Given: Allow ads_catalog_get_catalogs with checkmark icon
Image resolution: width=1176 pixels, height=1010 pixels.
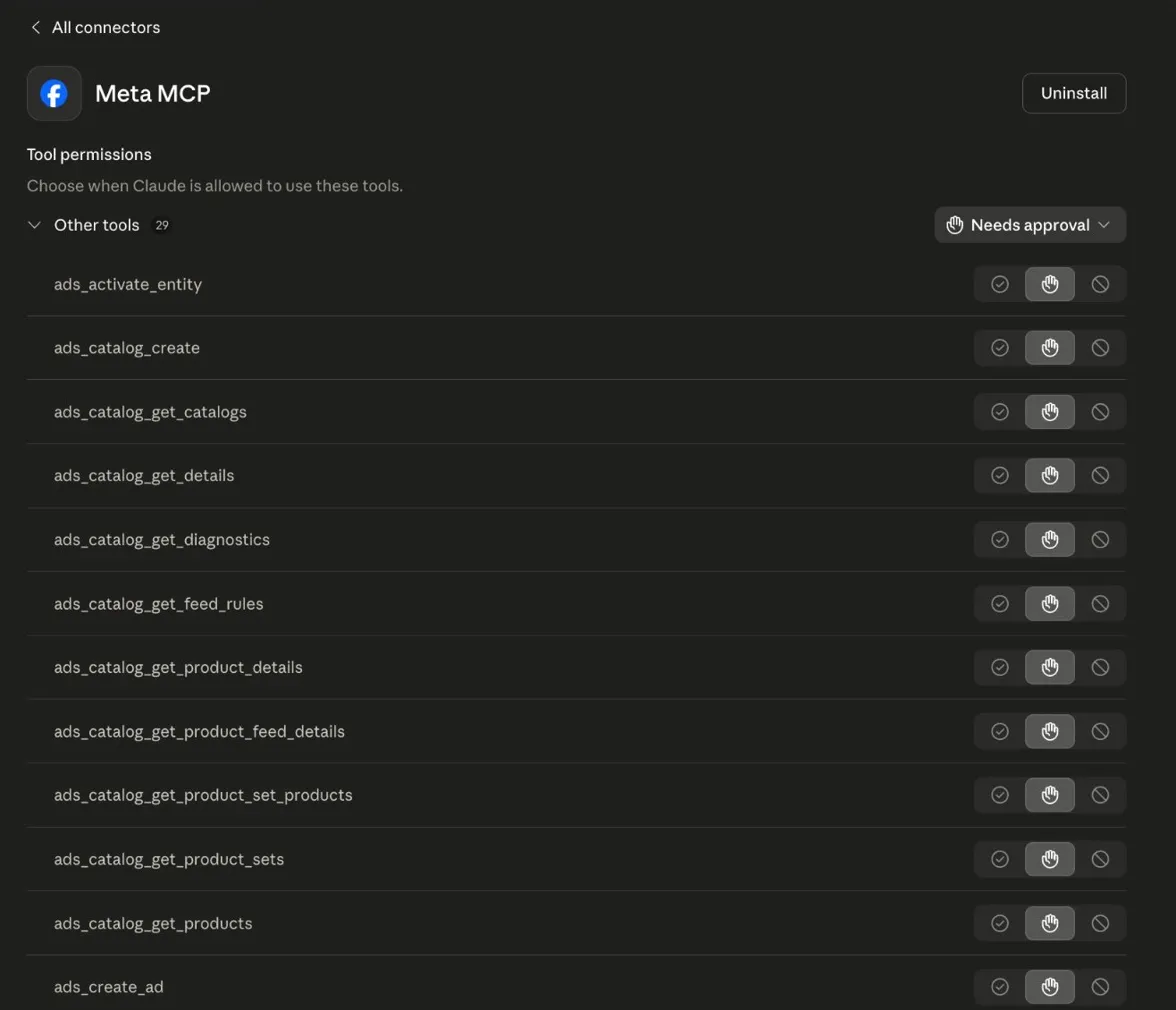Looking at the screenshot, I should pos(999,412).
